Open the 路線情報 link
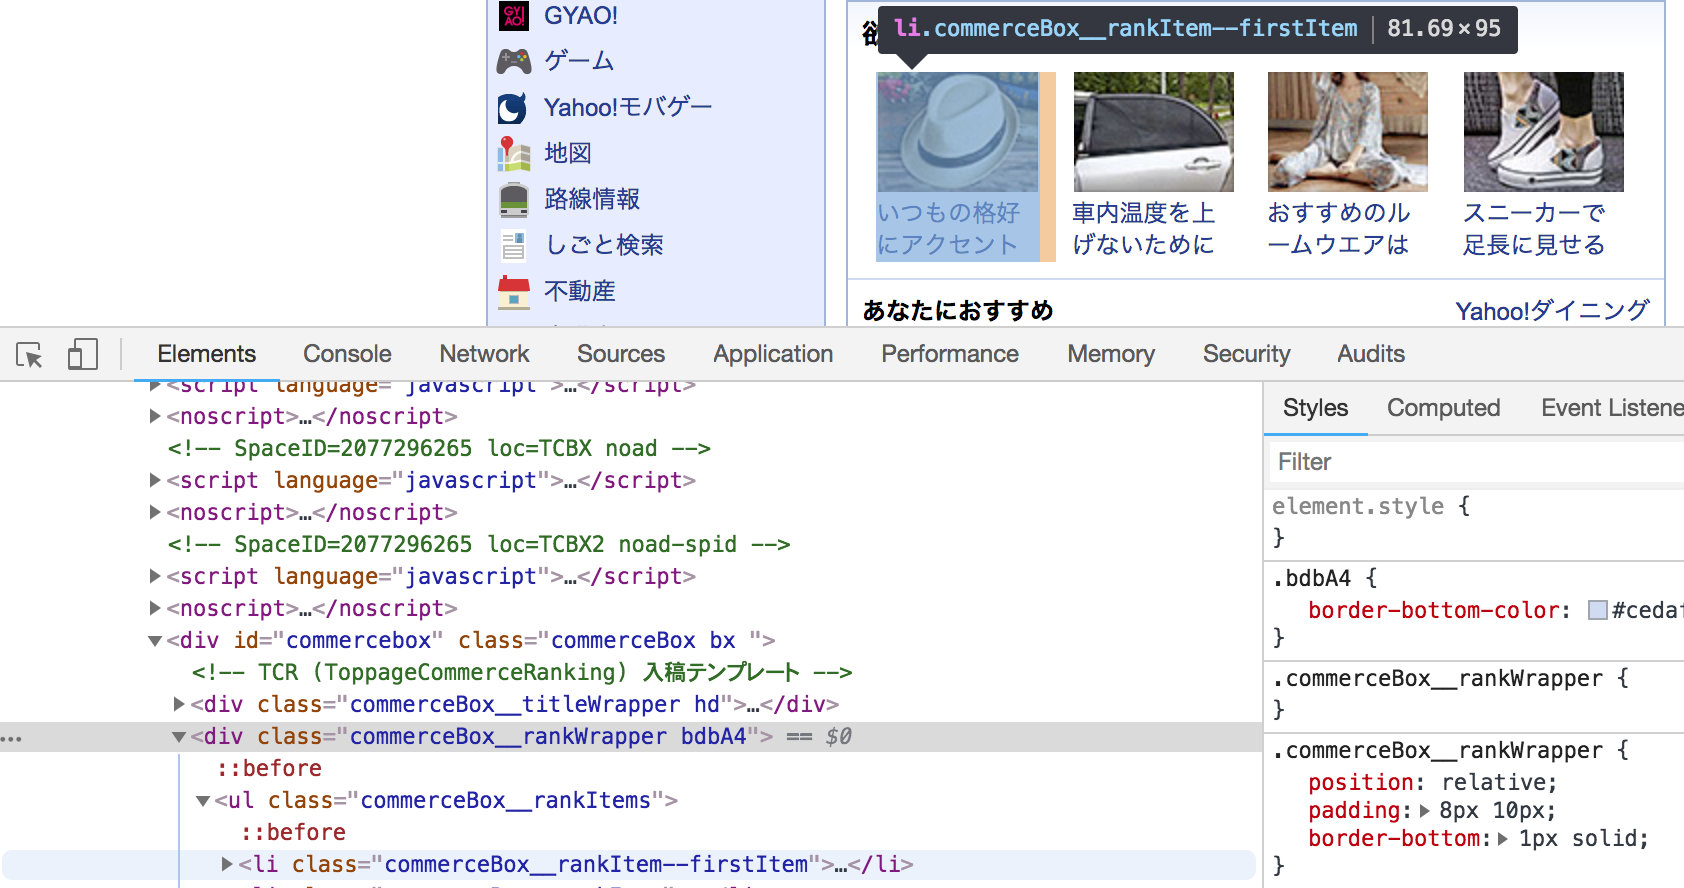The image size is (1684, 888). (592, 199)
